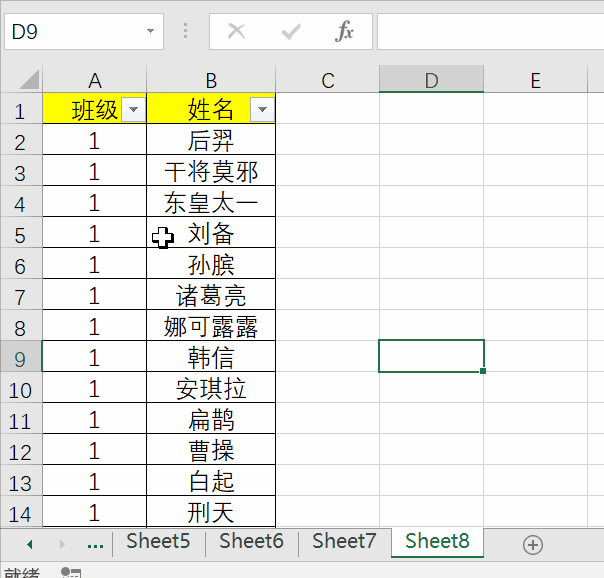Select row 10 header
This screenshot has width=604, height=578.
[x=21, y=387]
